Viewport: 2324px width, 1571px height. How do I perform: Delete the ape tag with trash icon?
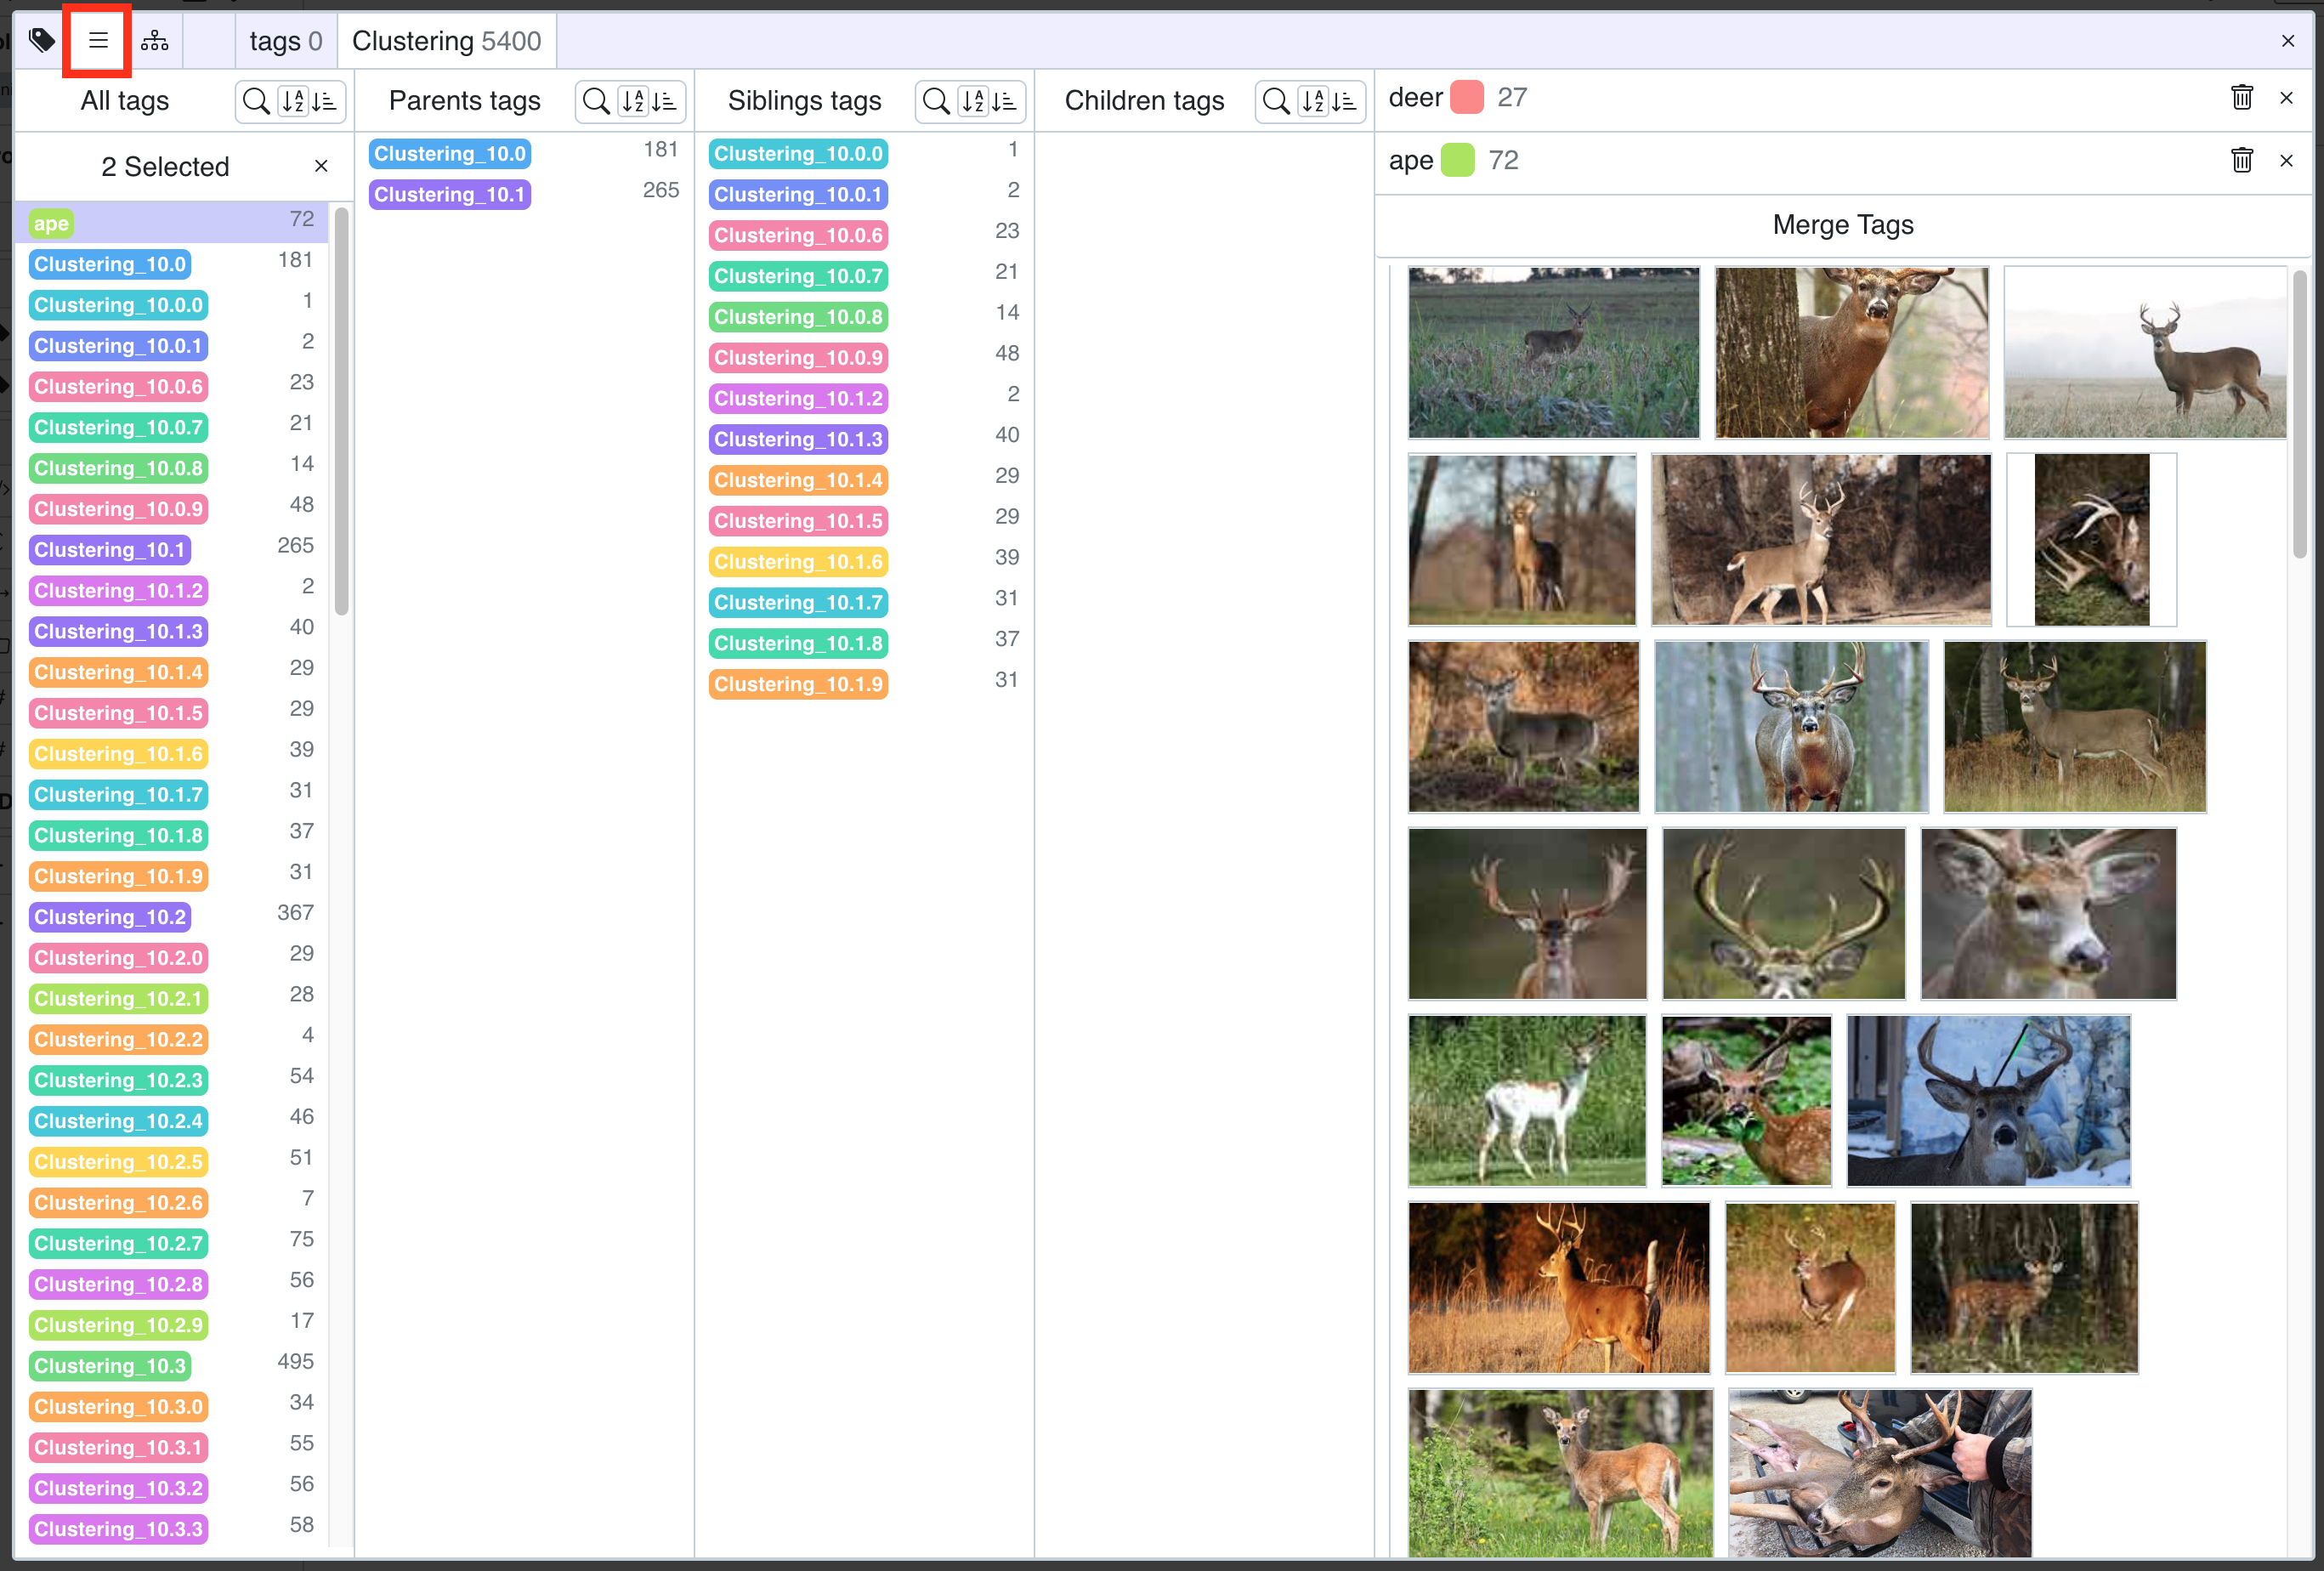(2241, 161)
